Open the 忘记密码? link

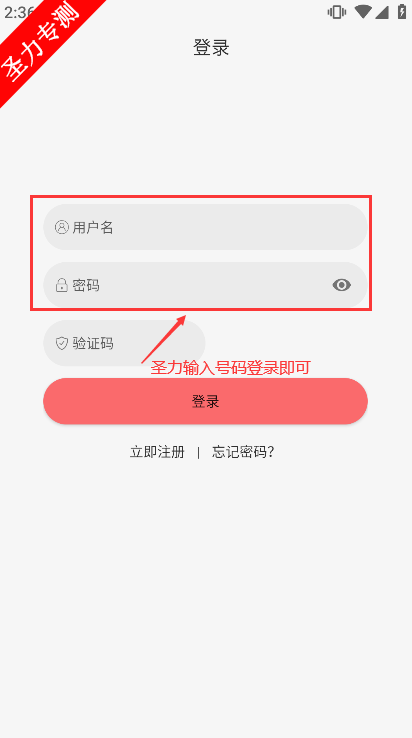tap(243, 452)
